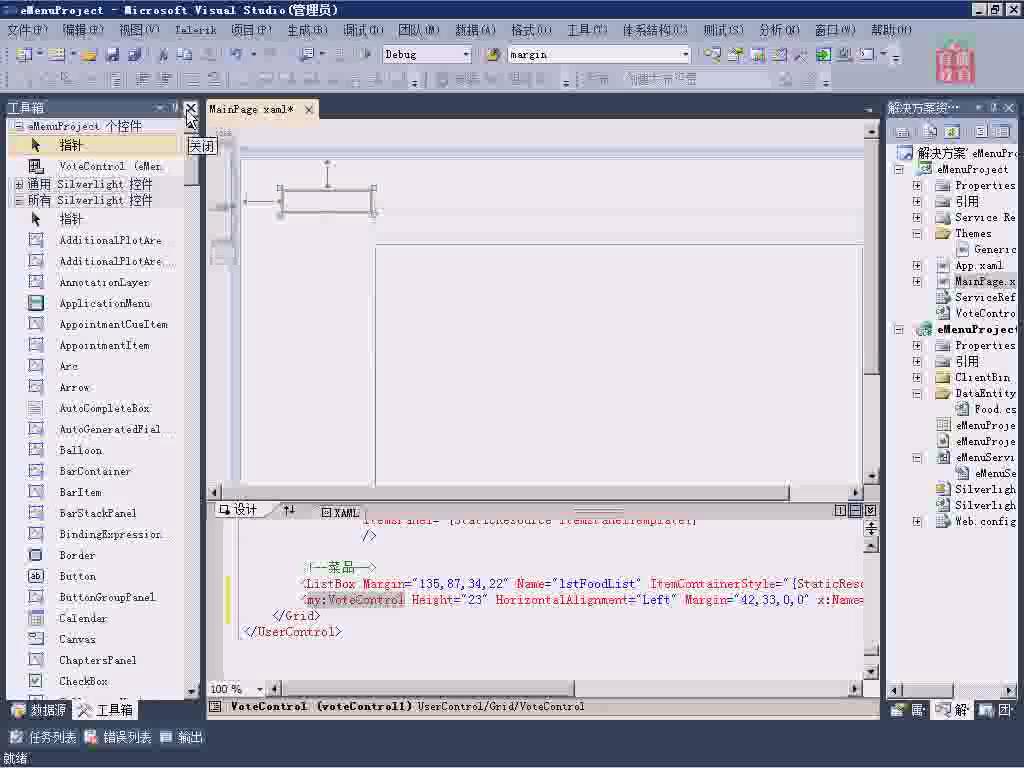Open the 错误列表 panel

pos(118,737)
